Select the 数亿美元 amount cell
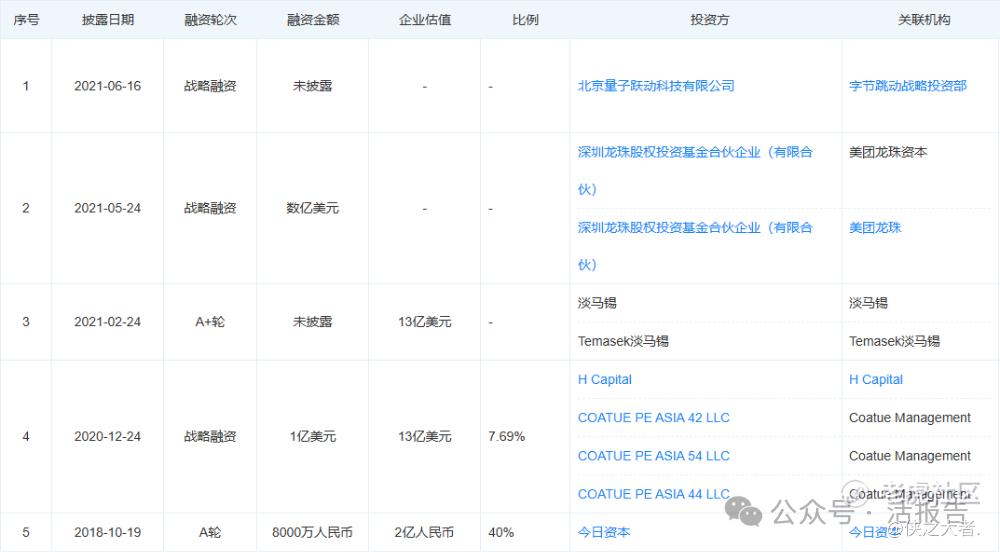1000x552 pixels. [x=312, y=208]
